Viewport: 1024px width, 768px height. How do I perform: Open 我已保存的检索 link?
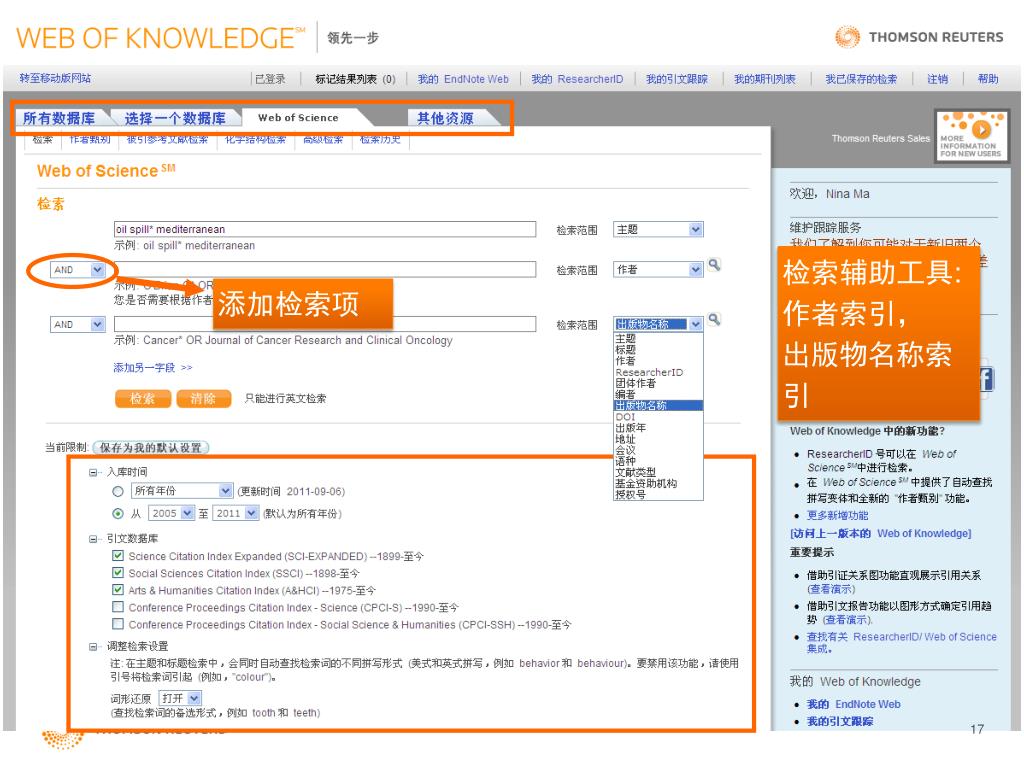pos(861,79)
